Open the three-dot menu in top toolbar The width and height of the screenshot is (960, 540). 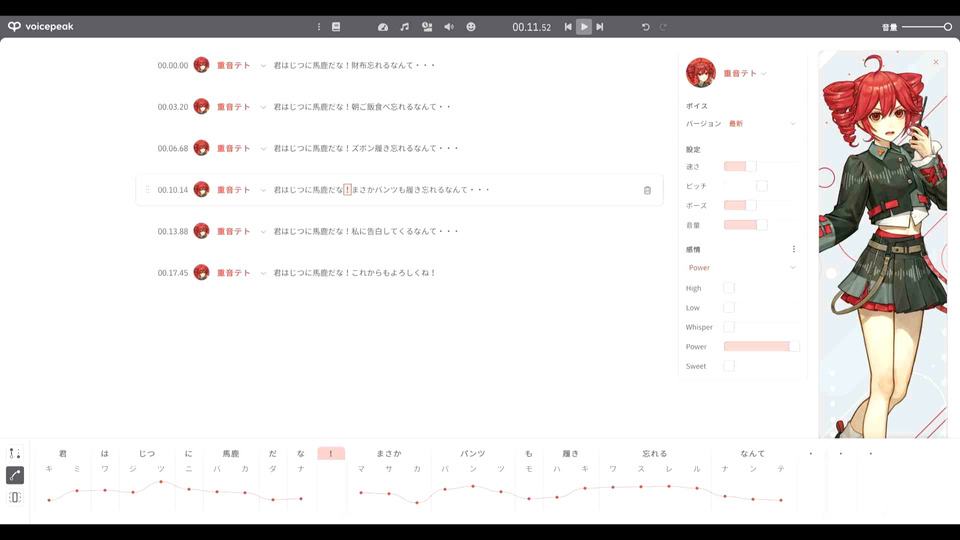[318, 27]
